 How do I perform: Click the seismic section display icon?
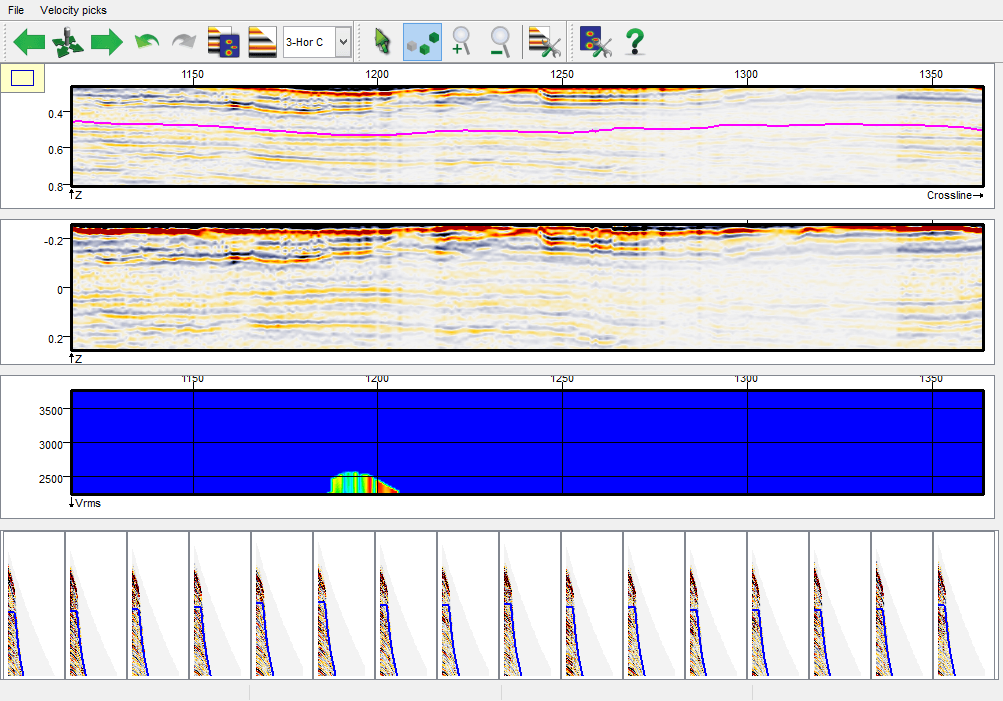click(262, 42)
